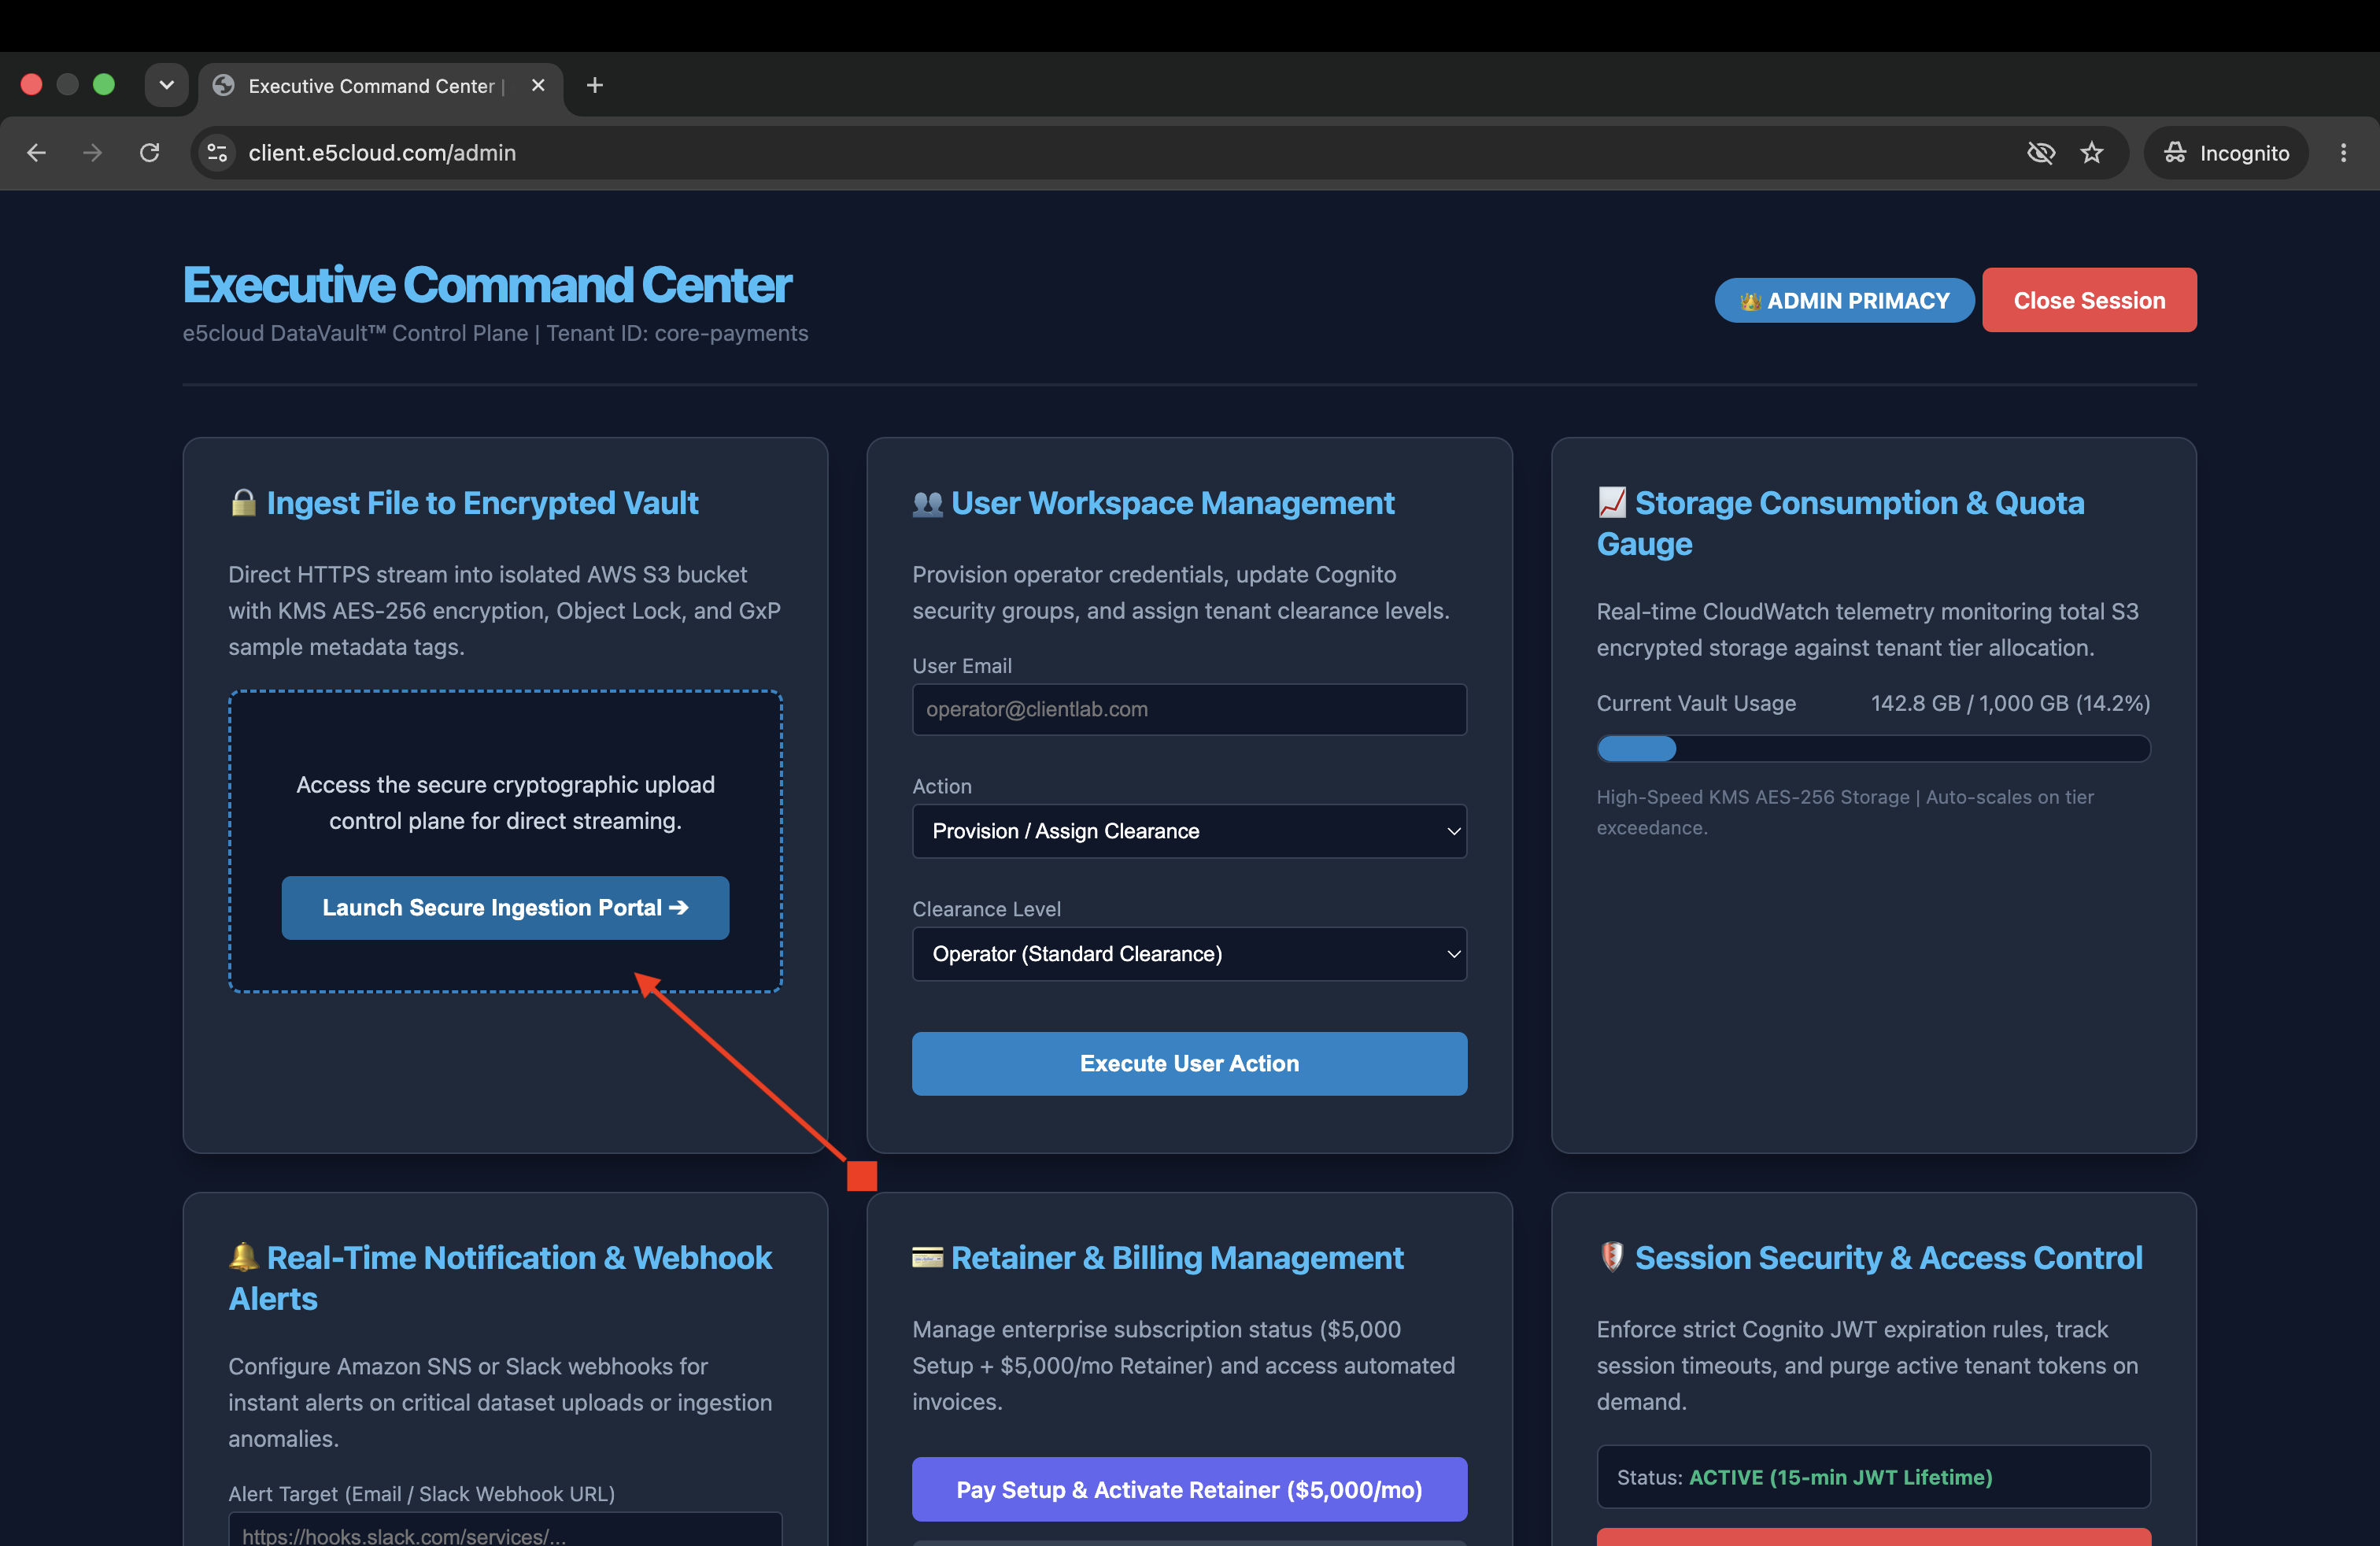Click the address bar URL

382,153
